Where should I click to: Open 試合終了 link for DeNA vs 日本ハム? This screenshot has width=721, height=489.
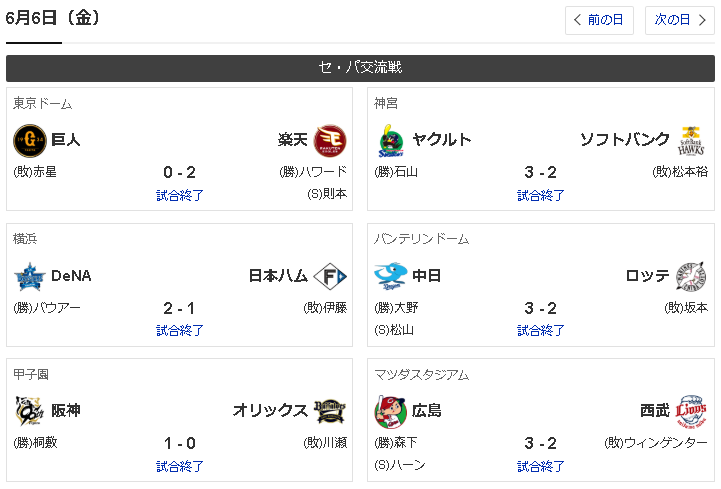click(180, 330)
